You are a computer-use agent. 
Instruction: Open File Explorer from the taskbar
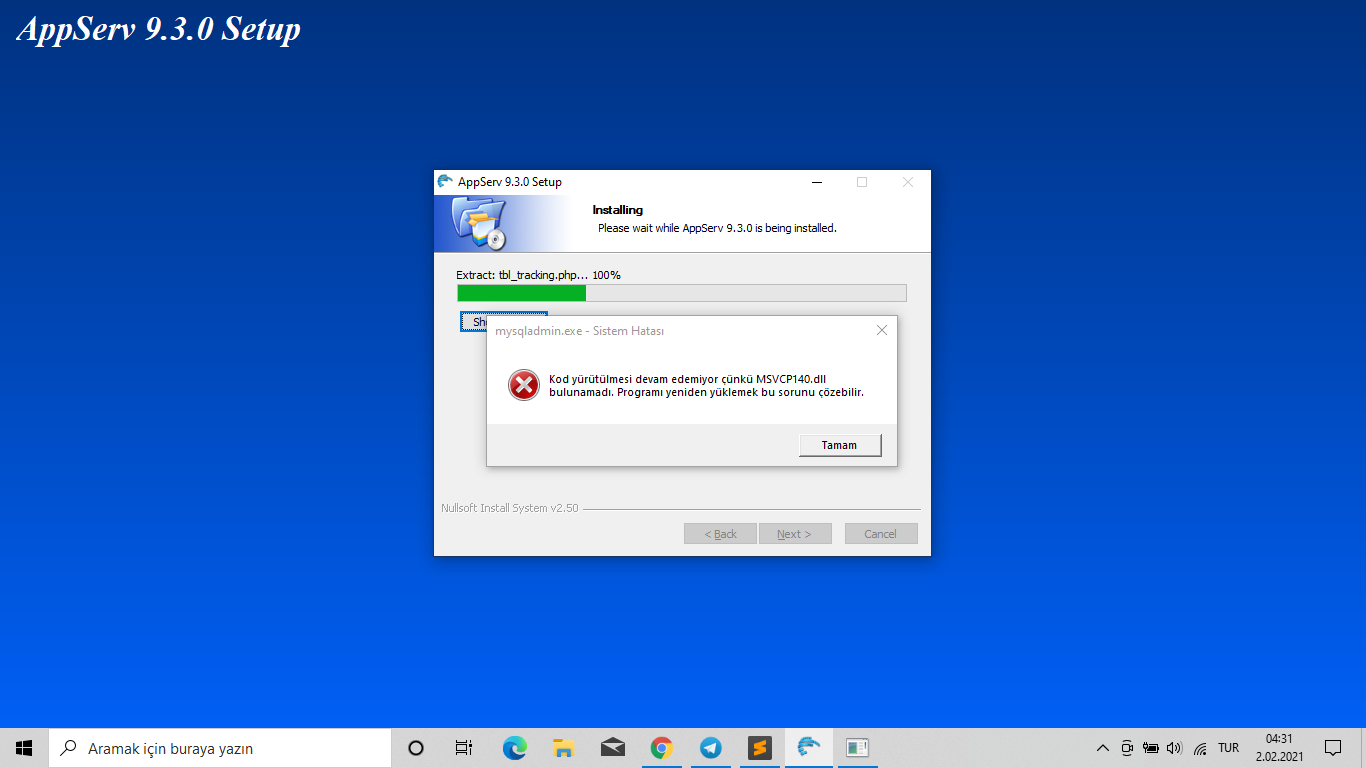coord(563,748)
